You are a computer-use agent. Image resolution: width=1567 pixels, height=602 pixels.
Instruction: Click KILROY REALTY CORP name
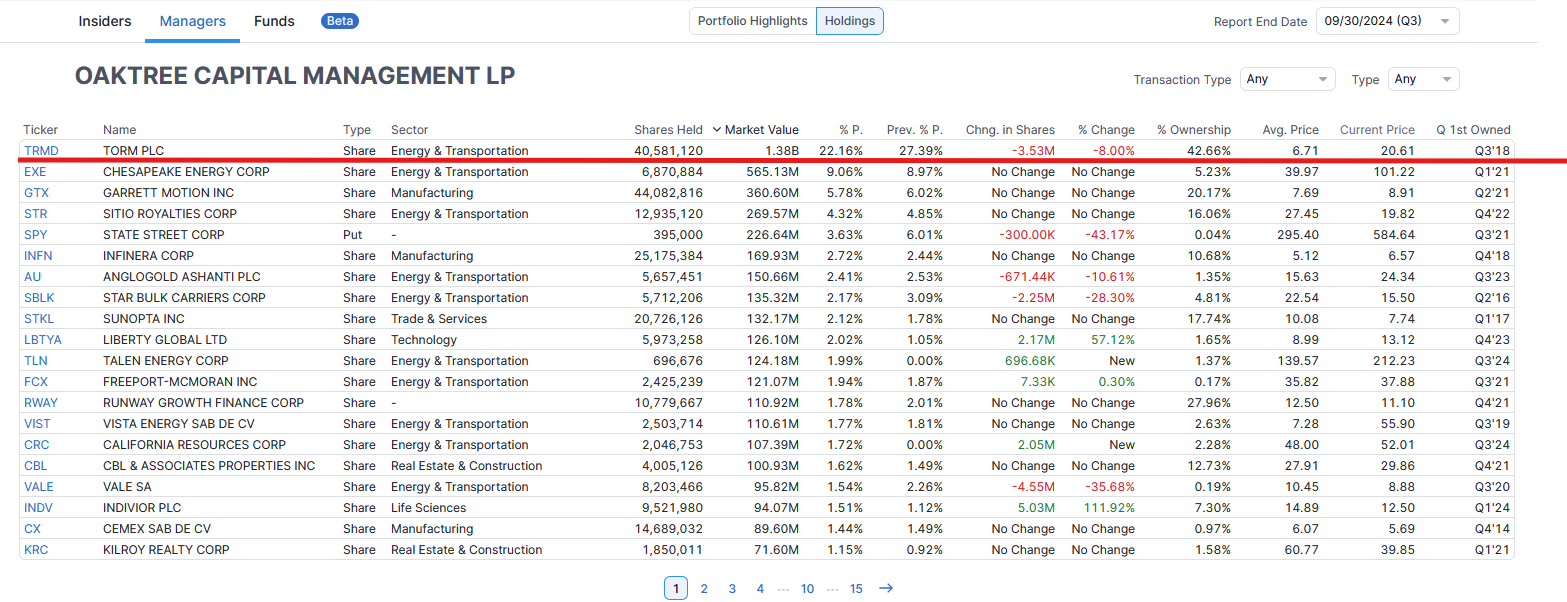pos(166,550)
